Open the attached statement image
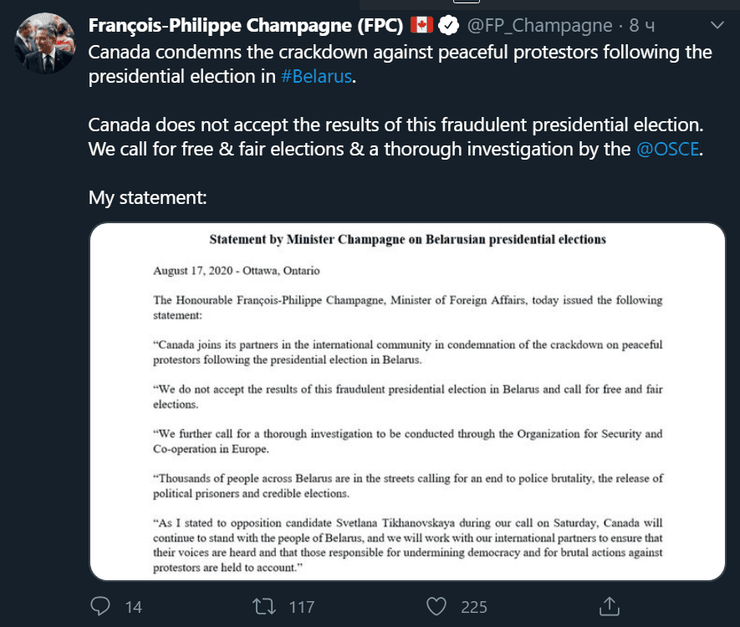This screenshot has height=627, width=740. (407, 402)
